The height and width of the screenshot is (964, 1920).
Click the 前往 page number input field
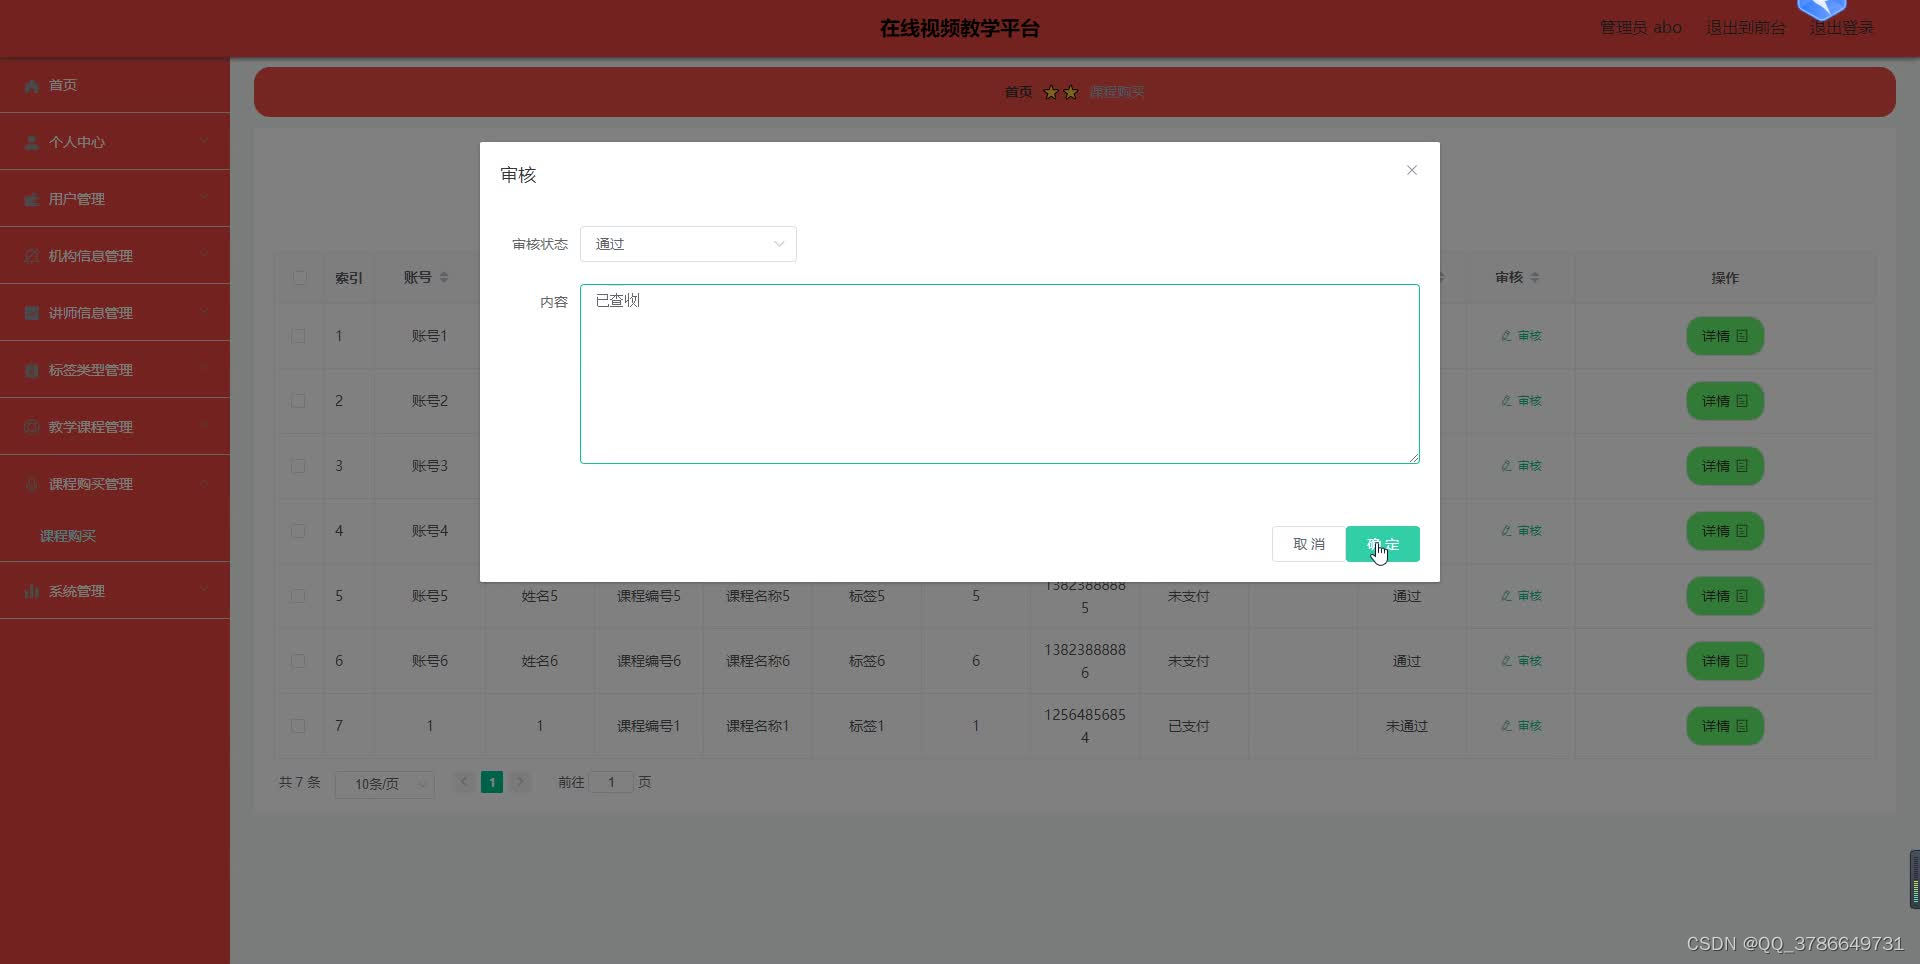[x=611, y=782]
